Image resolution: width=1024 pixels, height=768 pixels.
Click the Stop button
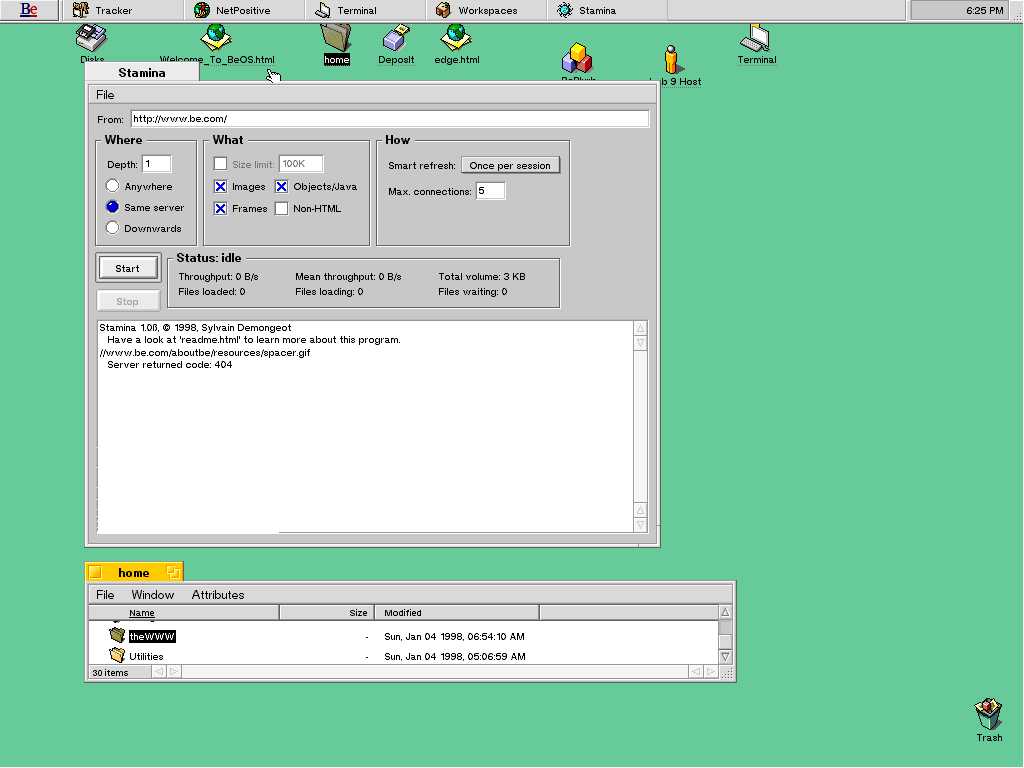click(127, 301)
